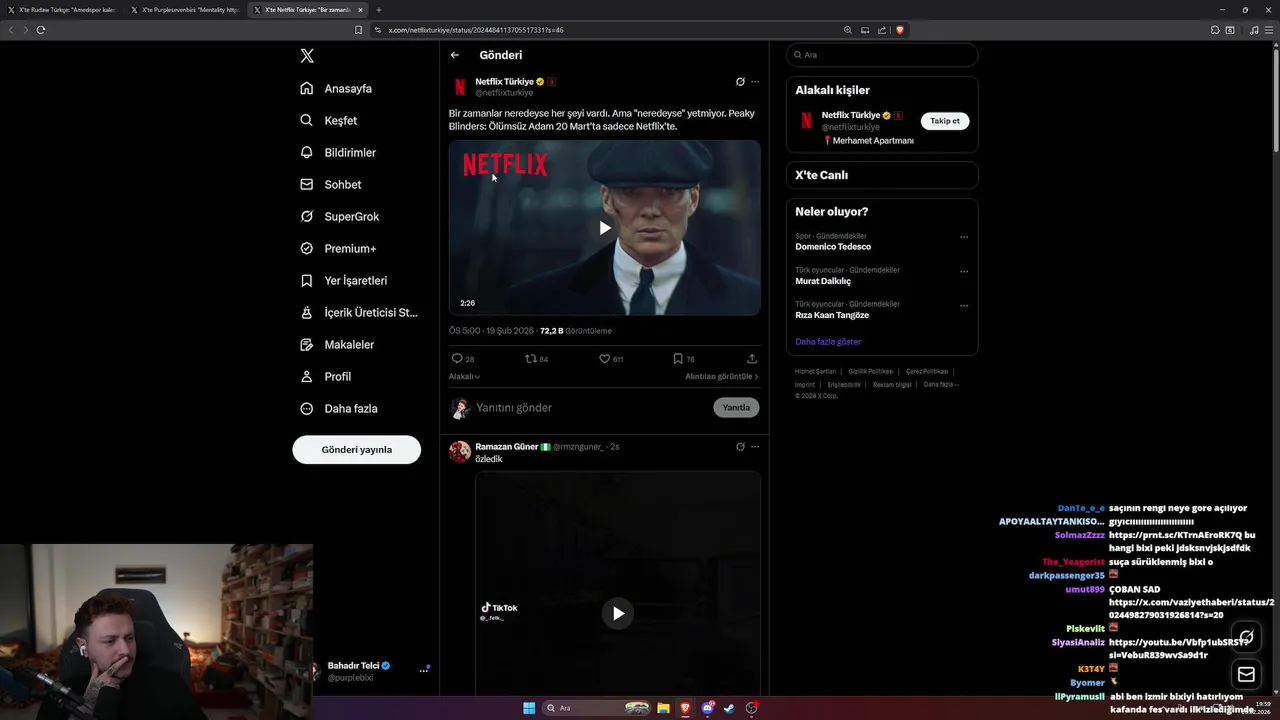Open Steam from the taskbar

coord(729,708)
